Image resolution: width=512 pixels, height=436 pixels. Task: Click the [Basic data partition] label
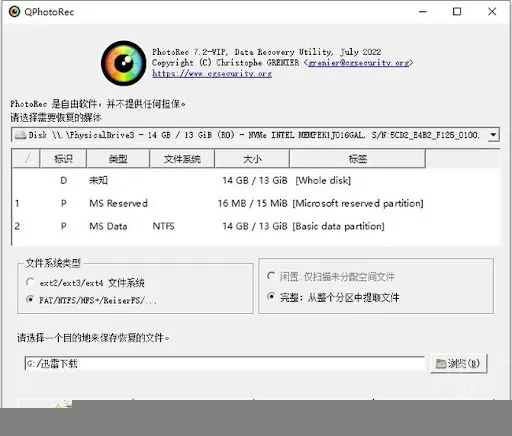[338, 226]
